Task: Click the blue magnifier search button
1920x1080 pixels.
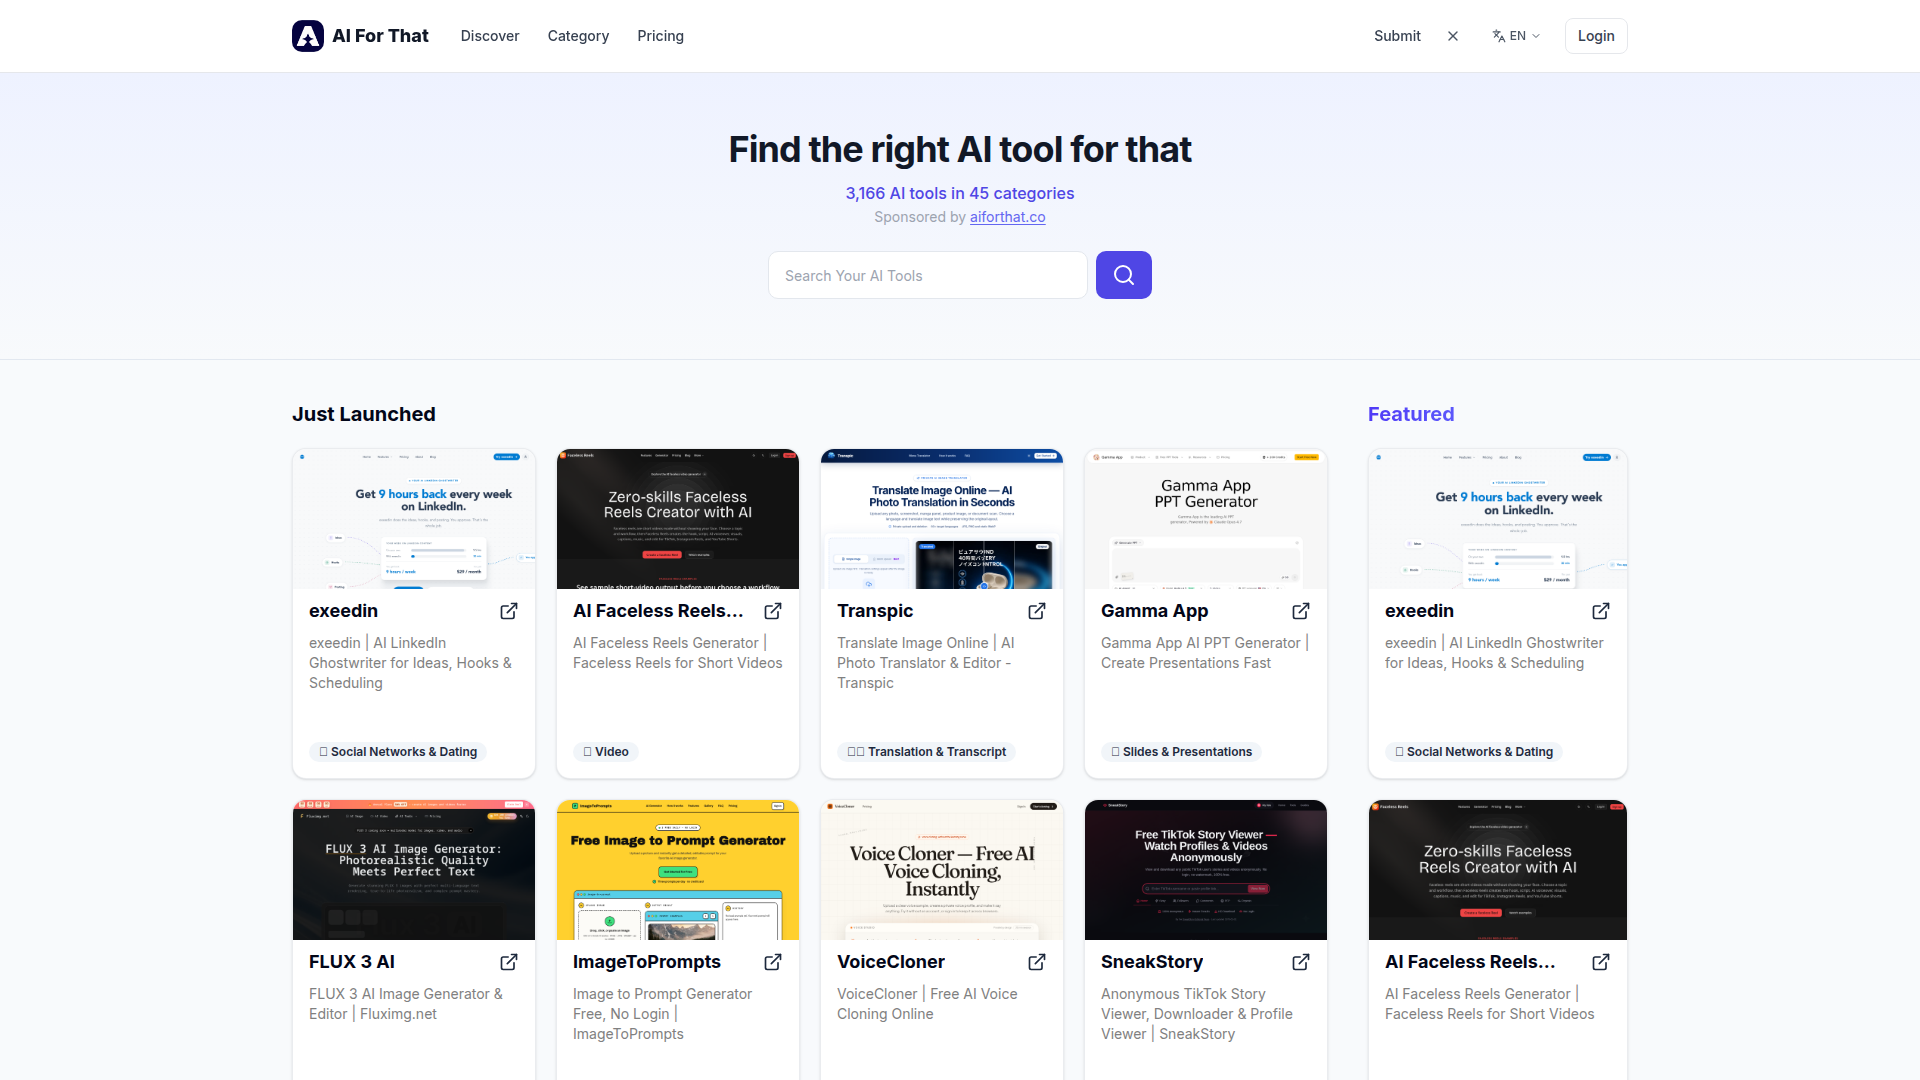Action: click(1124, 275)
